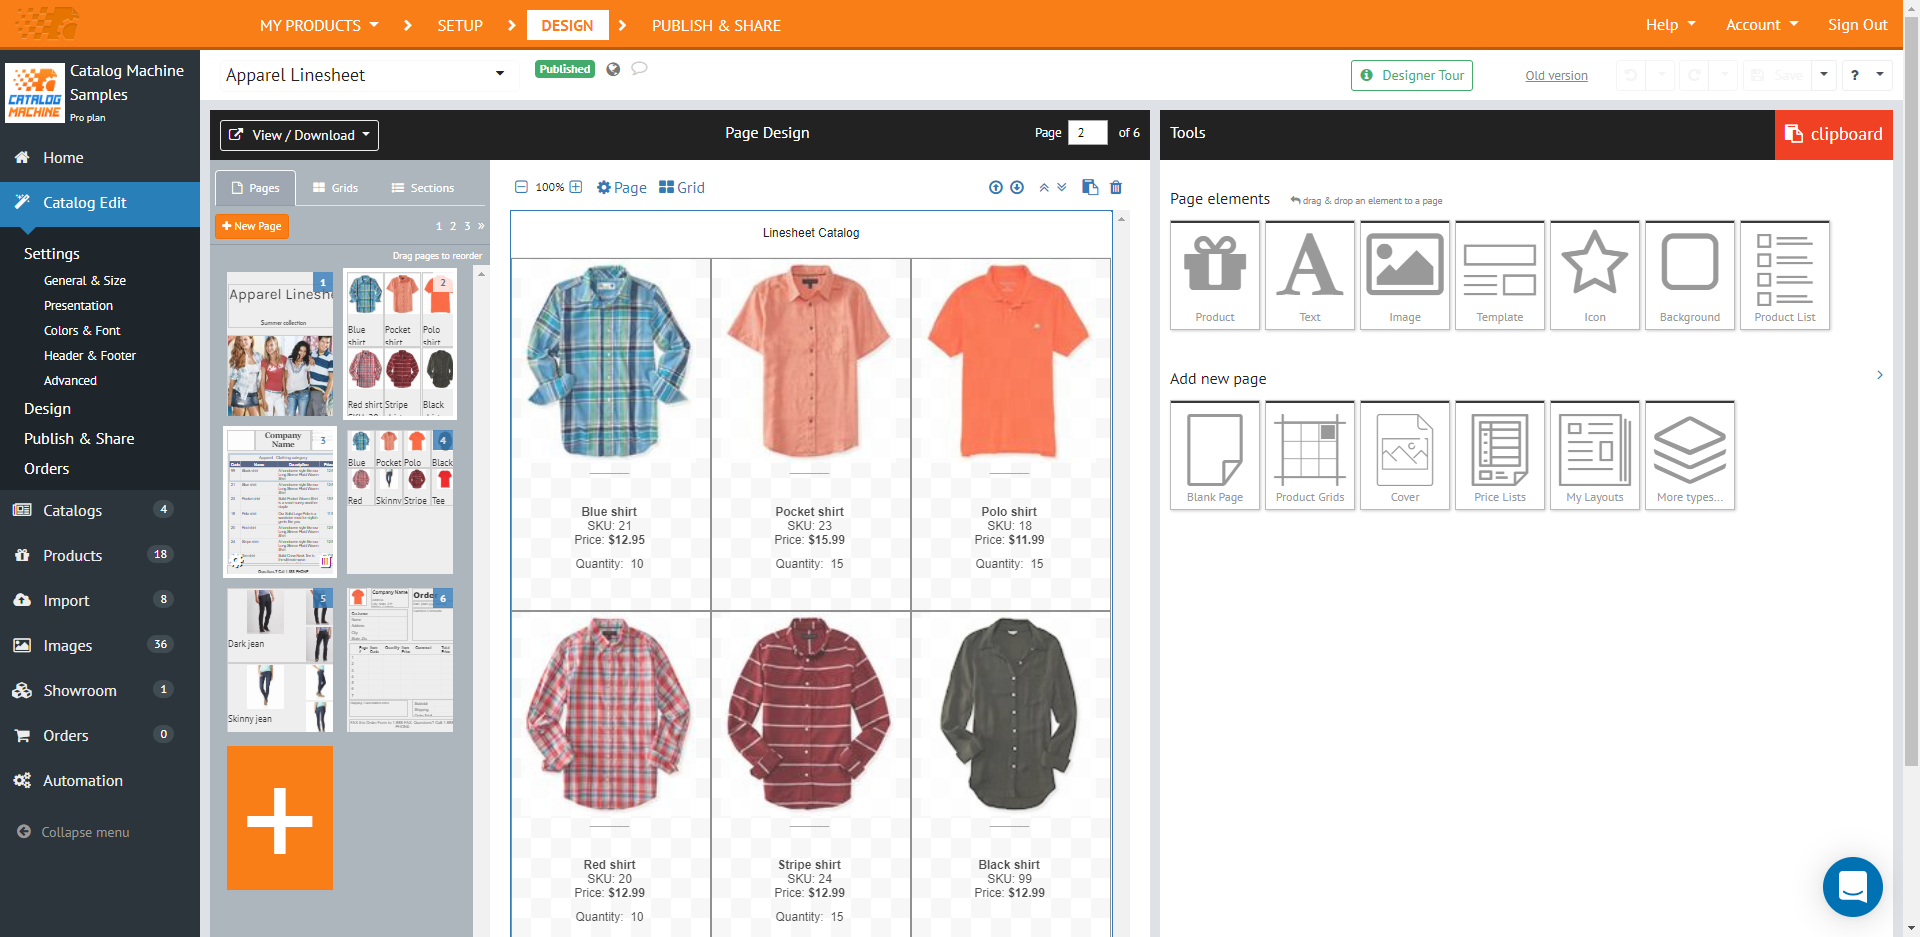Viewport: 1920px width, 937px height.
Task: Show More types of pages
Action: 1690,455
